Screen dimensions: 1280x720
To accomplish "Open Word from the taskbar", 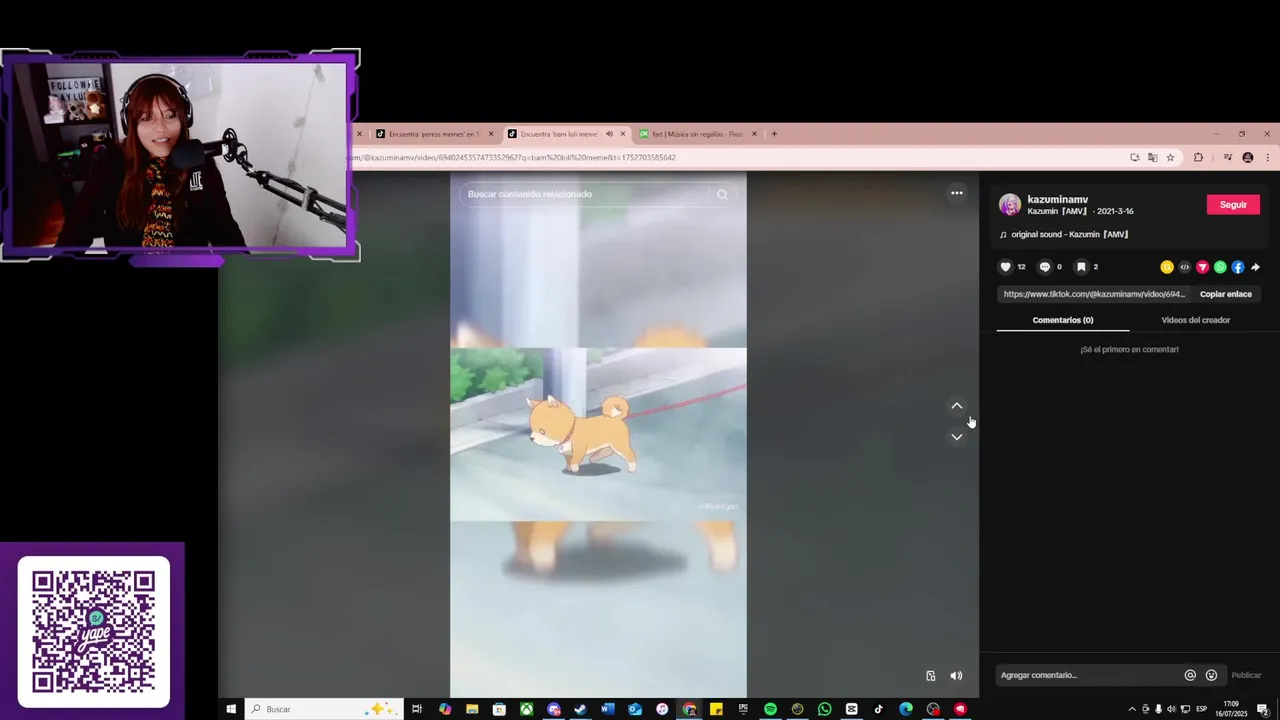I will pos(607,709).
